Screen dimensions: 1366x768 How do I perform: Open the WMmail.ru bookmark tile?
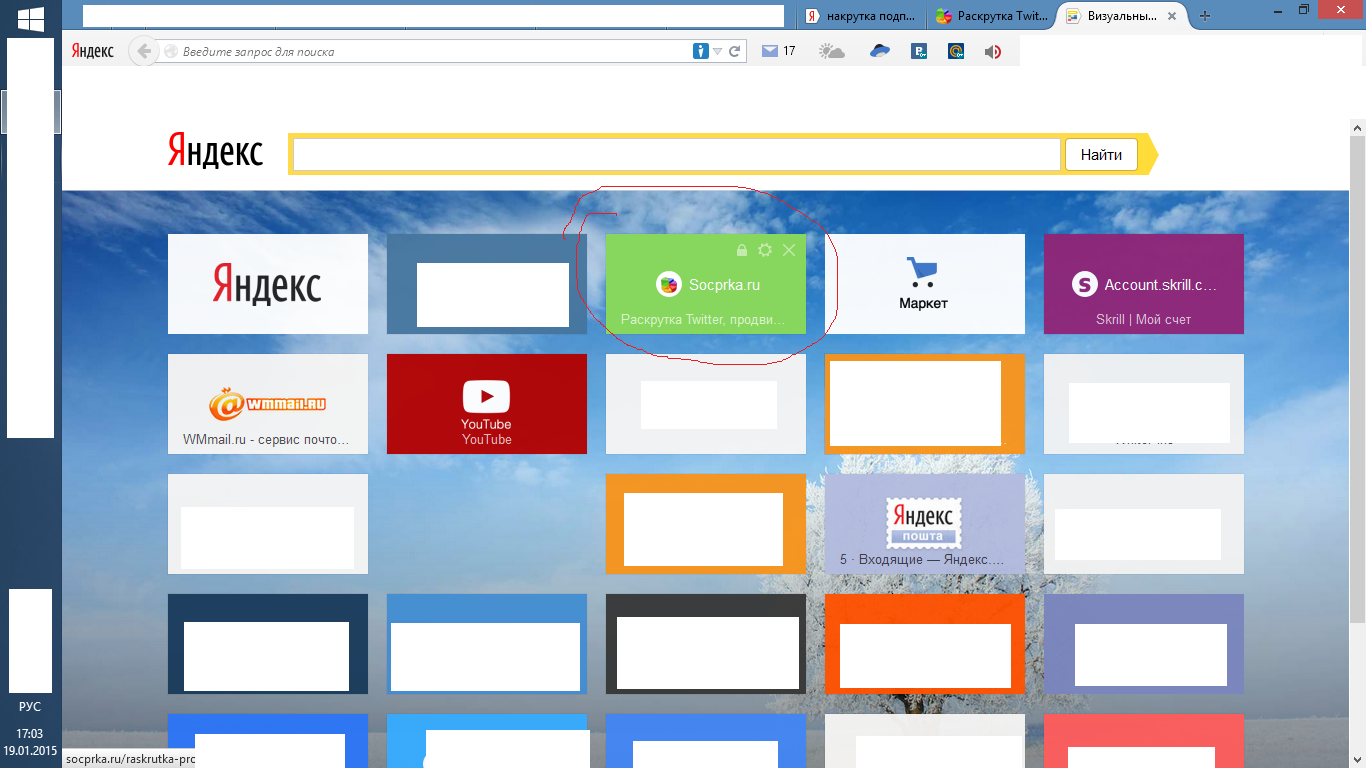point(268,404)
